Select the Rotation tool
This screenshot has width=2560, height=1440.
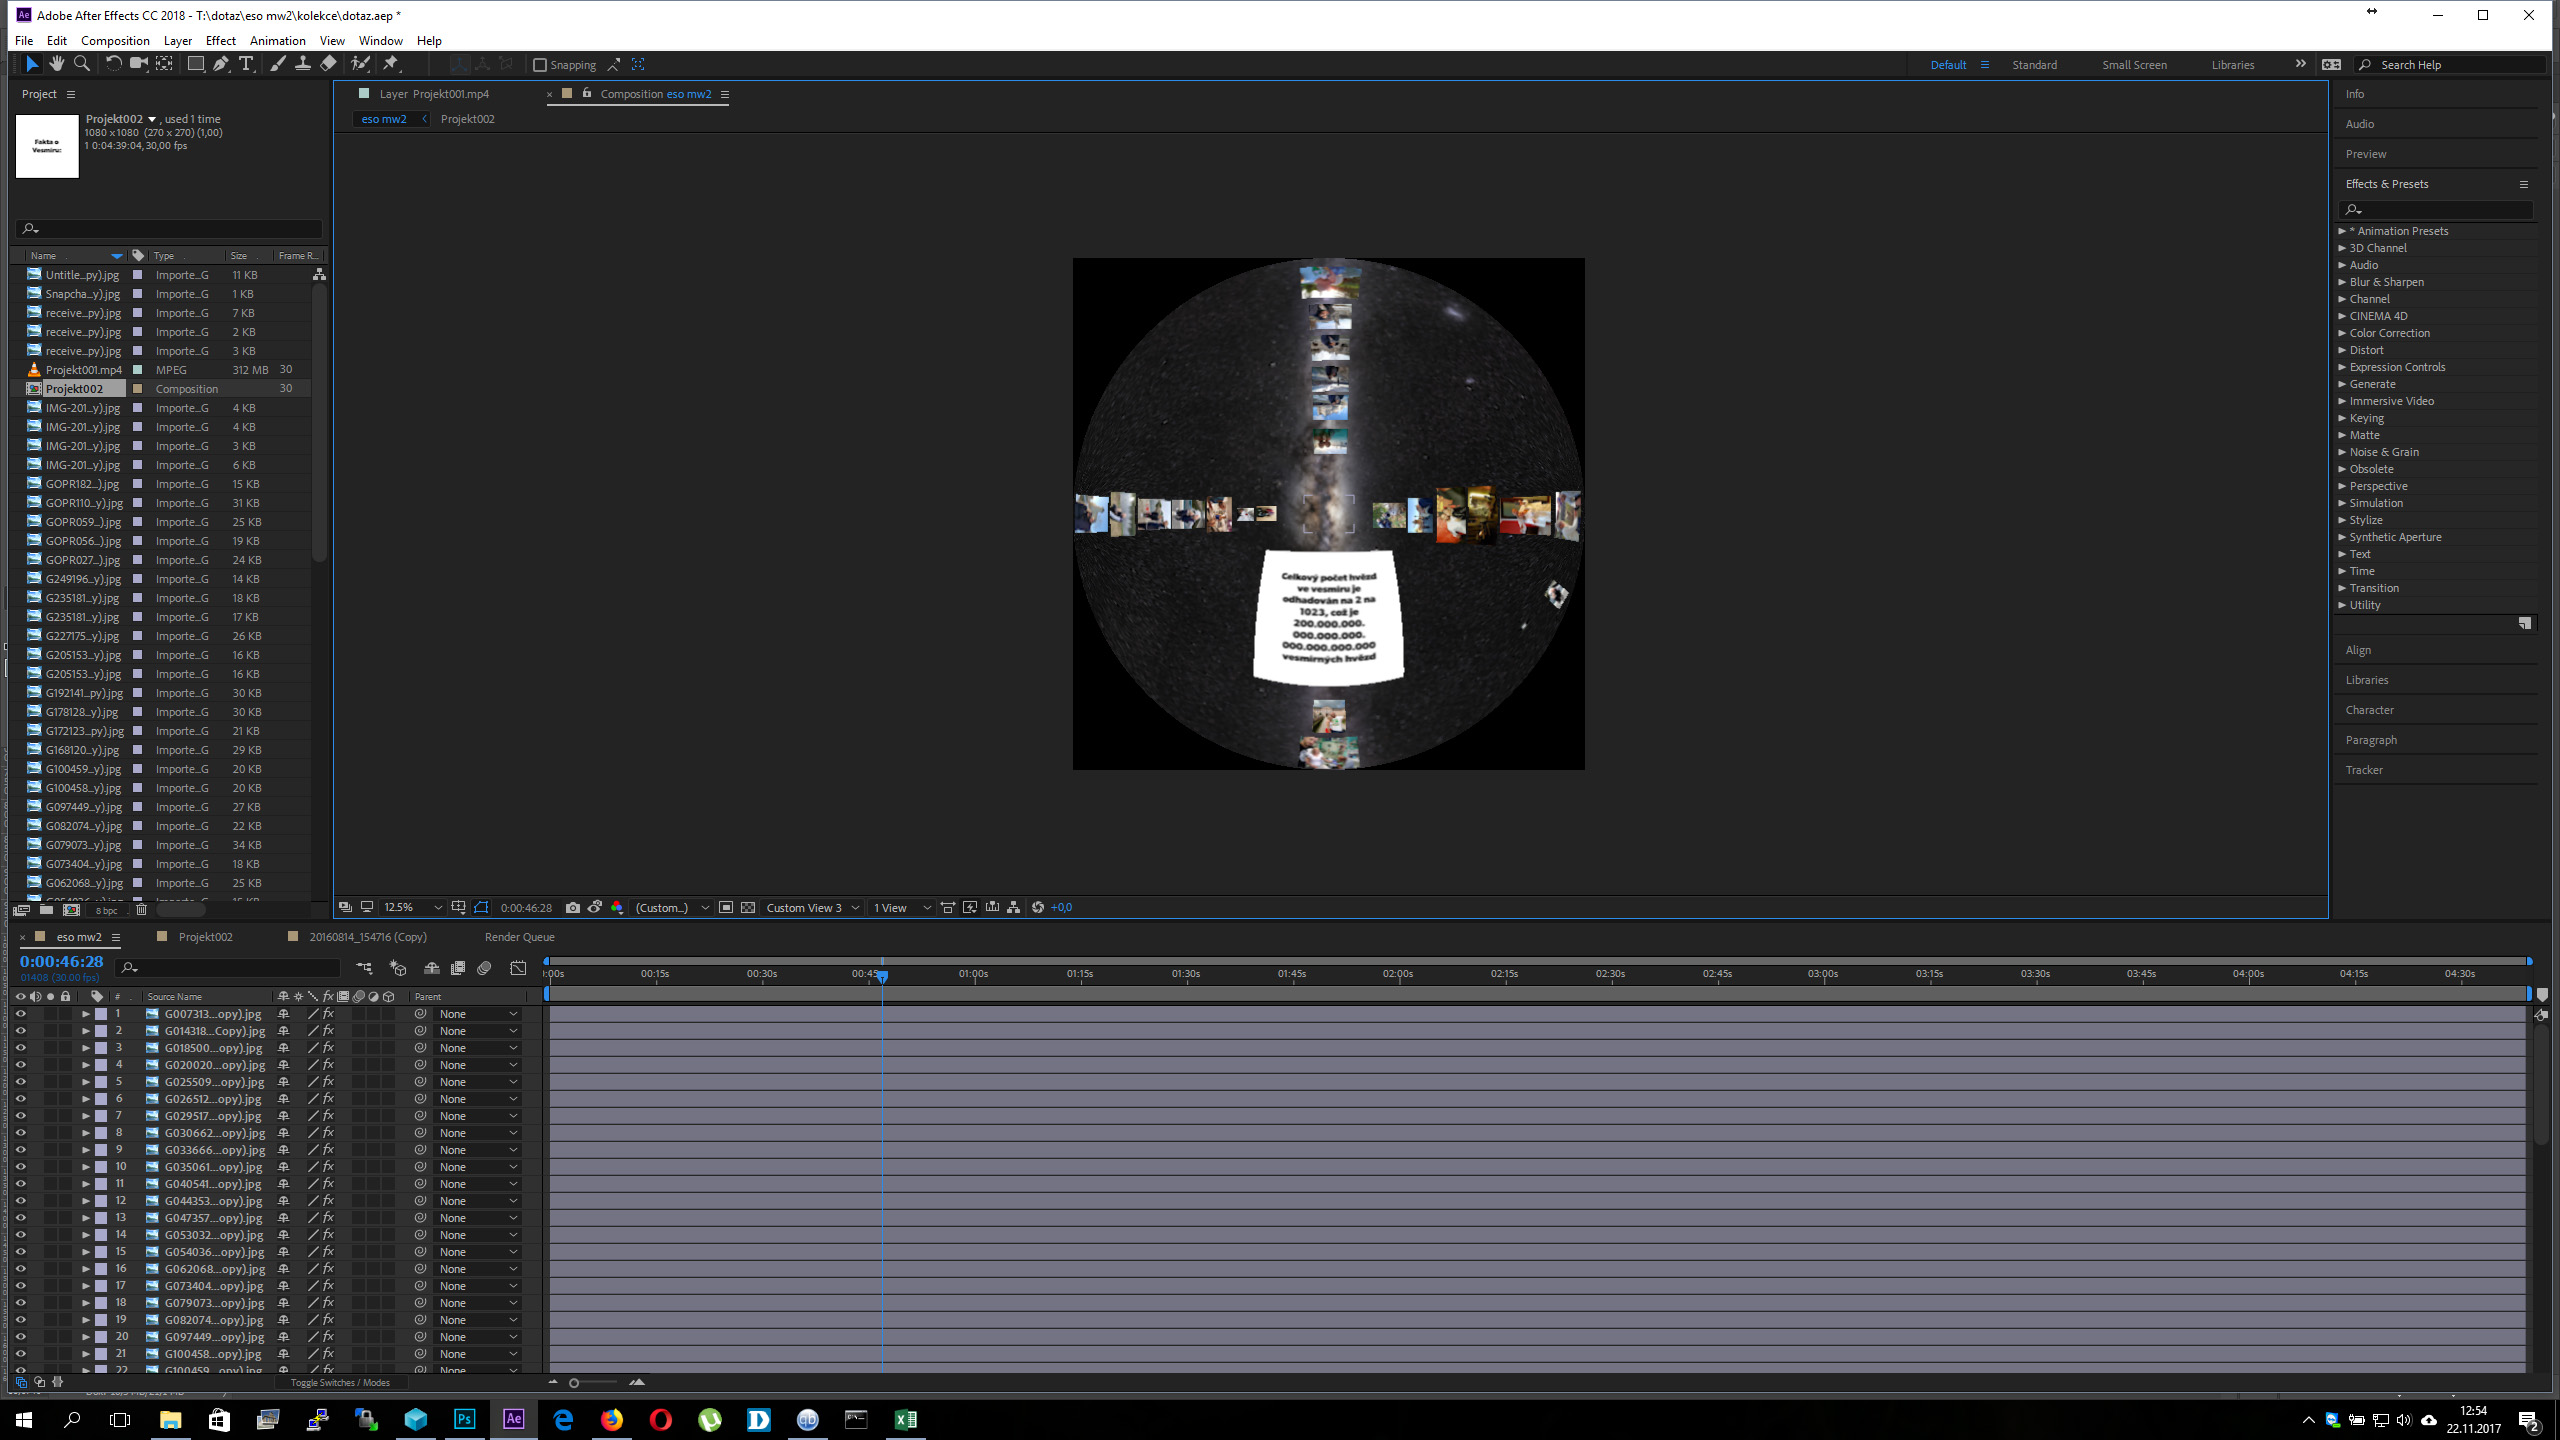tap(113, 64)
